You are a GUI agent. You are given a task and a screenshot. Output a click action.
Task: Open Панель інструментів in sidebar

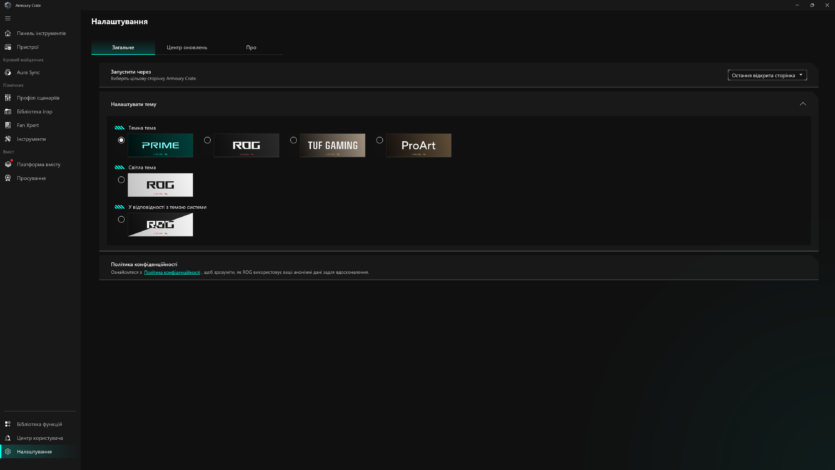coord(41,34)
